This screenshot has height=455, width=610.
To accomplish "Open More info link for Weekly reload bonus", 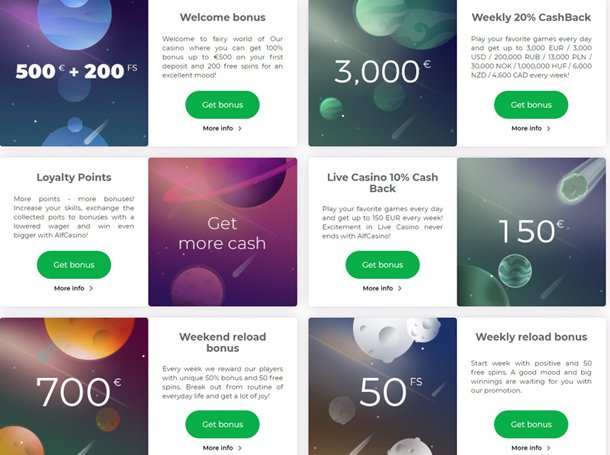I will coord(531,448).
